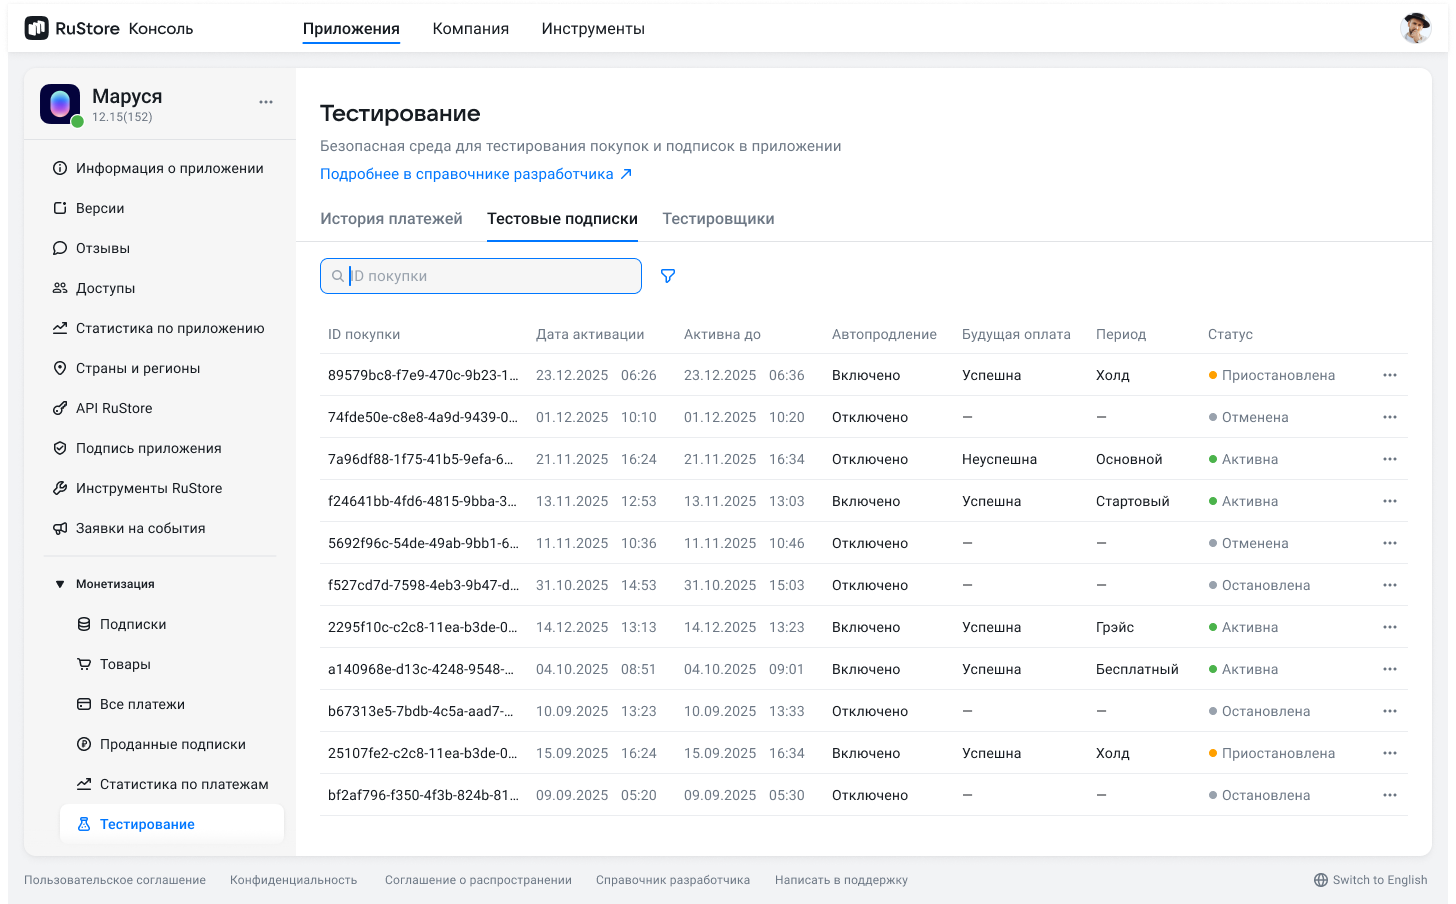Click the ID покупки search field
1456x904 pixels.
click(x=480, y=276)
